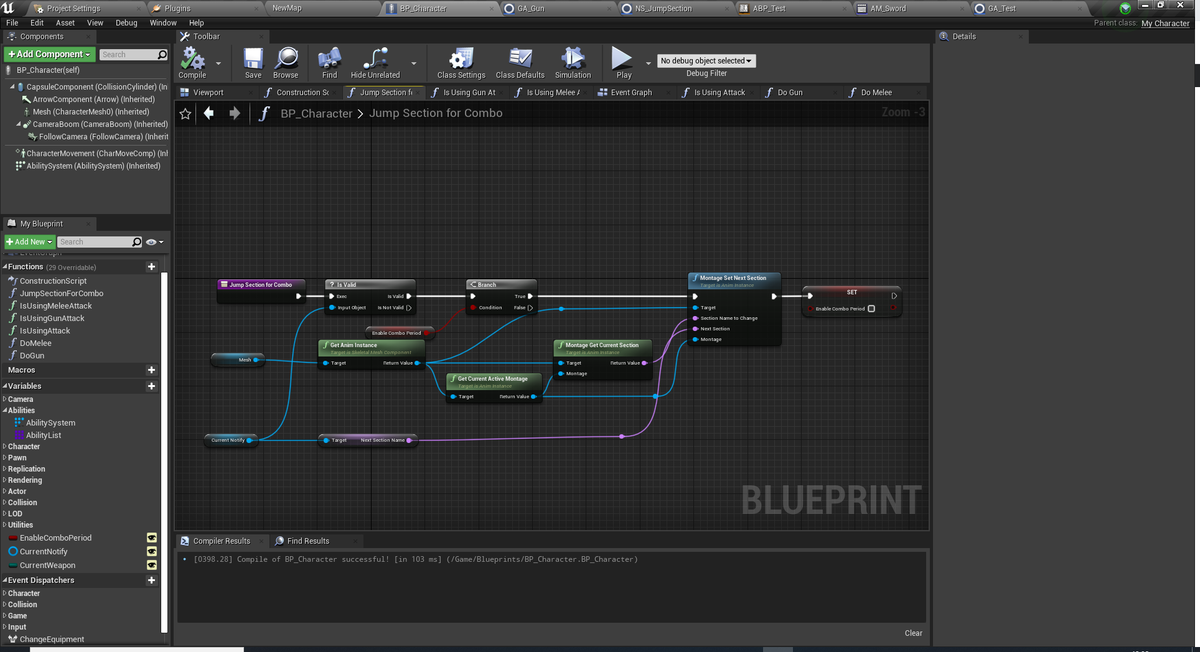Add a new macro with plus icon
Viewport: 1200px width, 652px height.
coord(151,370)
